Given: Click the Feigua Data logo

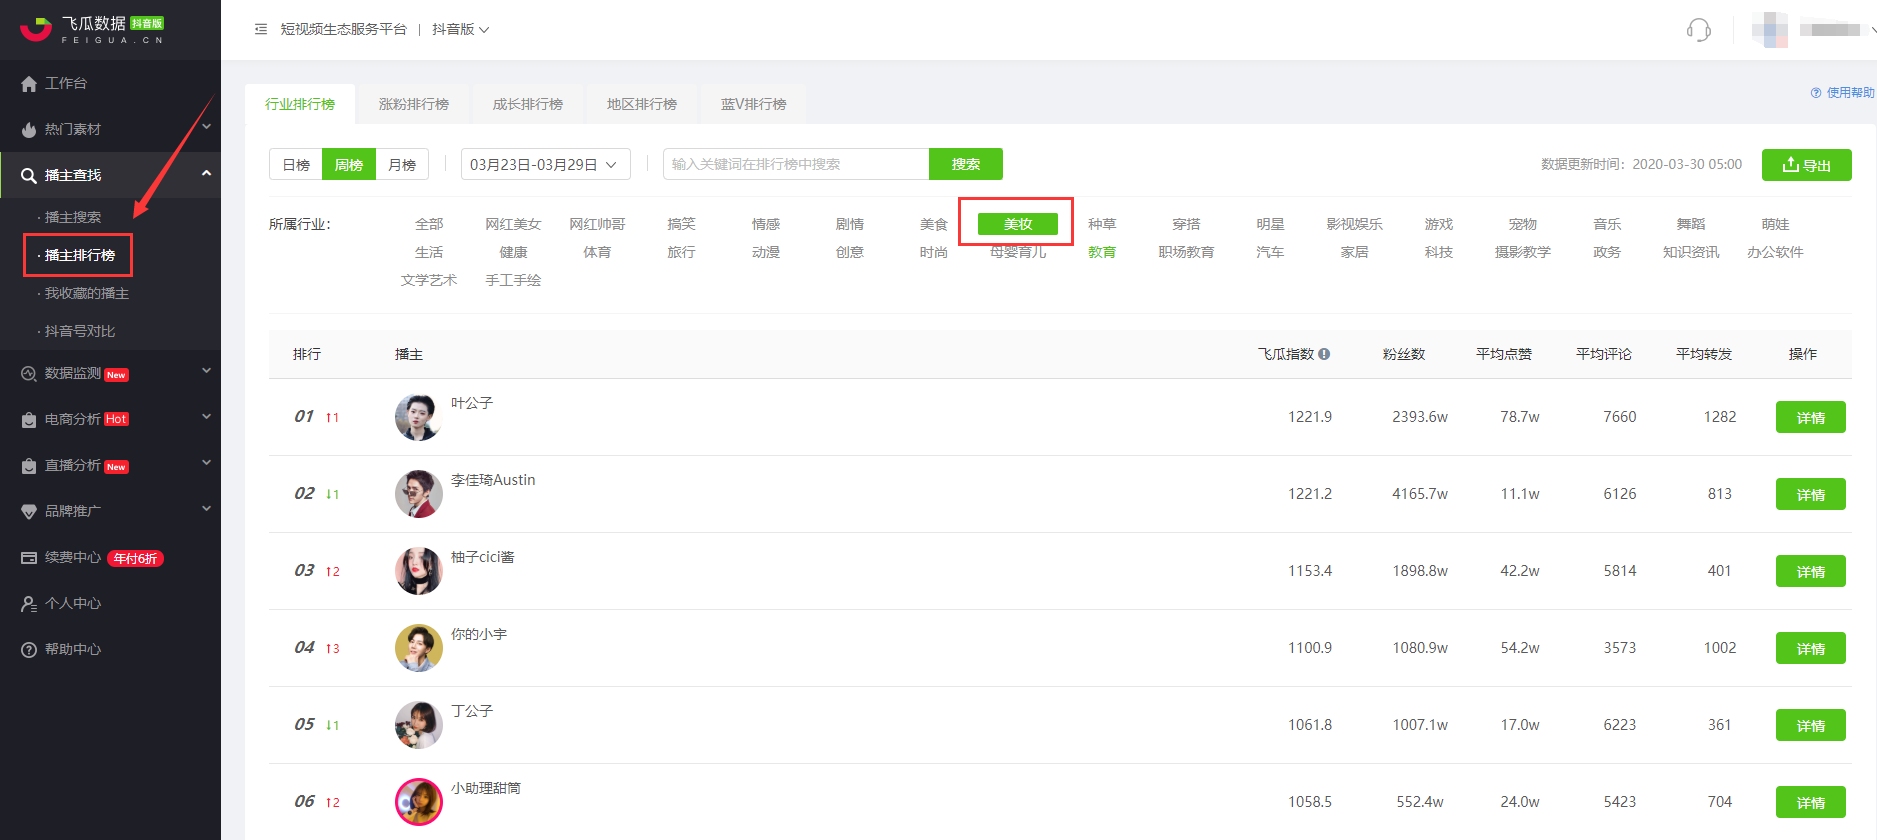Looking at the screenshot, I should (x=92, y=29).
